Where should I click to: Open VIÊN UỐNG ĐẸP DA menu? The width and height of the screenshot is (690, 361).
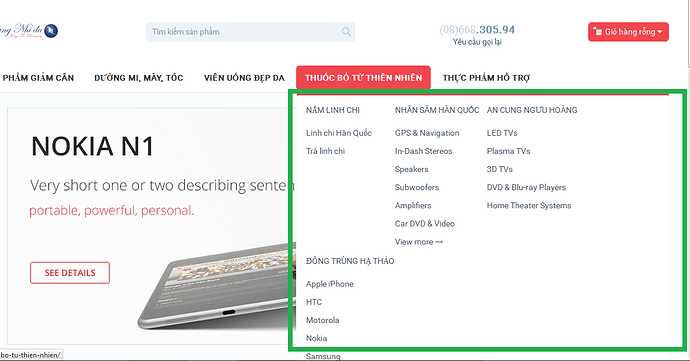244,78
